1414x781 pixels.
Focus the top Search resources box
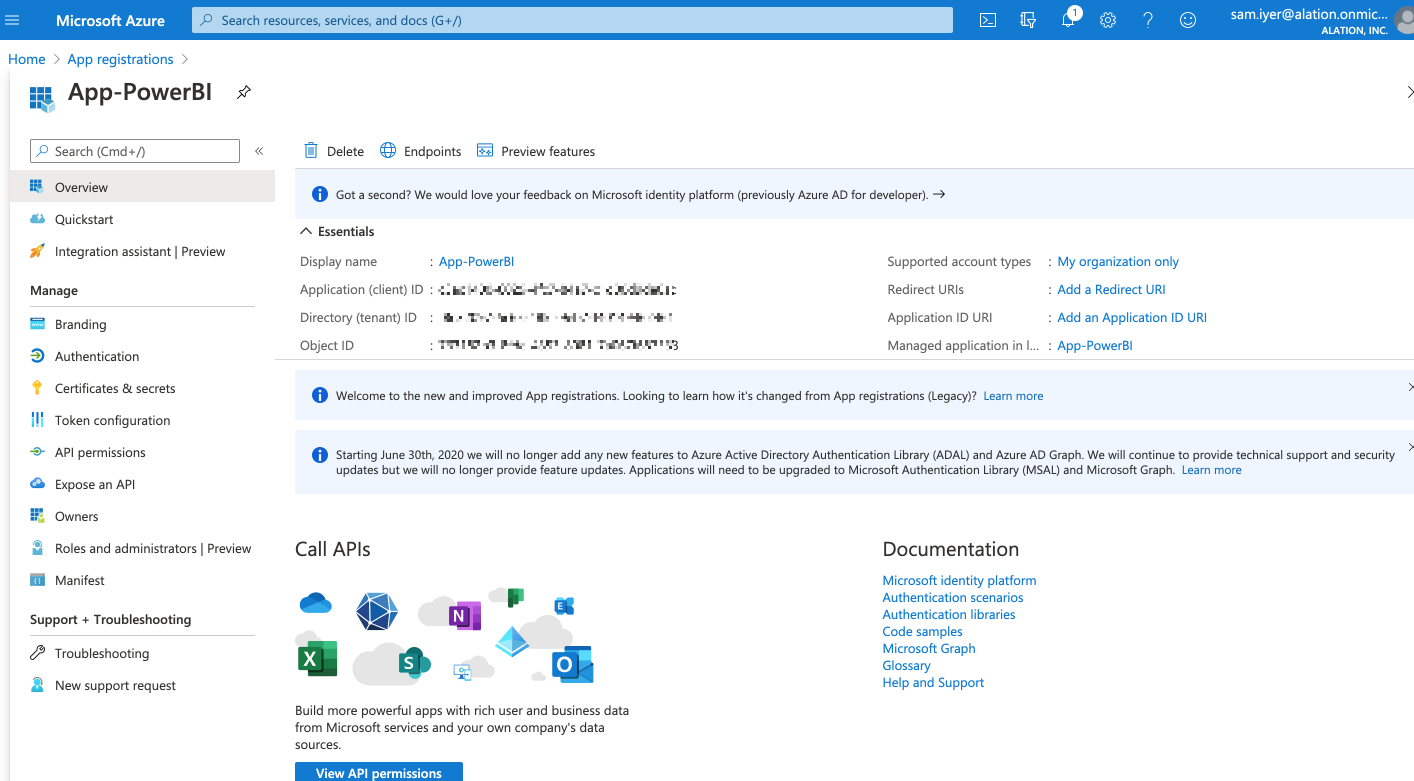[x=572, y=20]
